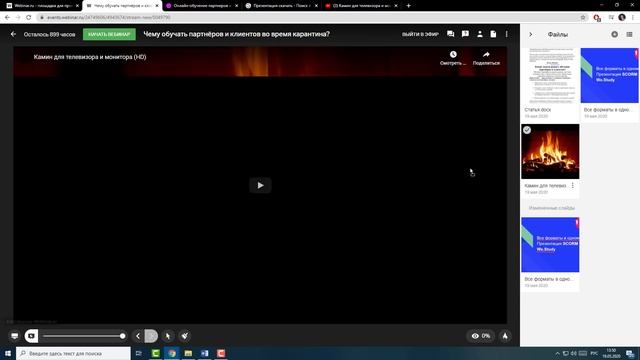The width and height of the screenshot is (640, 360).
Task: Open a new browser tab
Action: [x=409, y=6]
